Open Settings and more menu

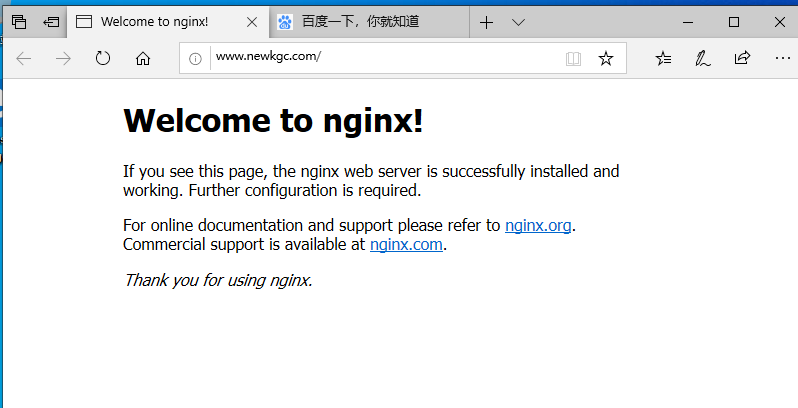click(x=782, y=59)
